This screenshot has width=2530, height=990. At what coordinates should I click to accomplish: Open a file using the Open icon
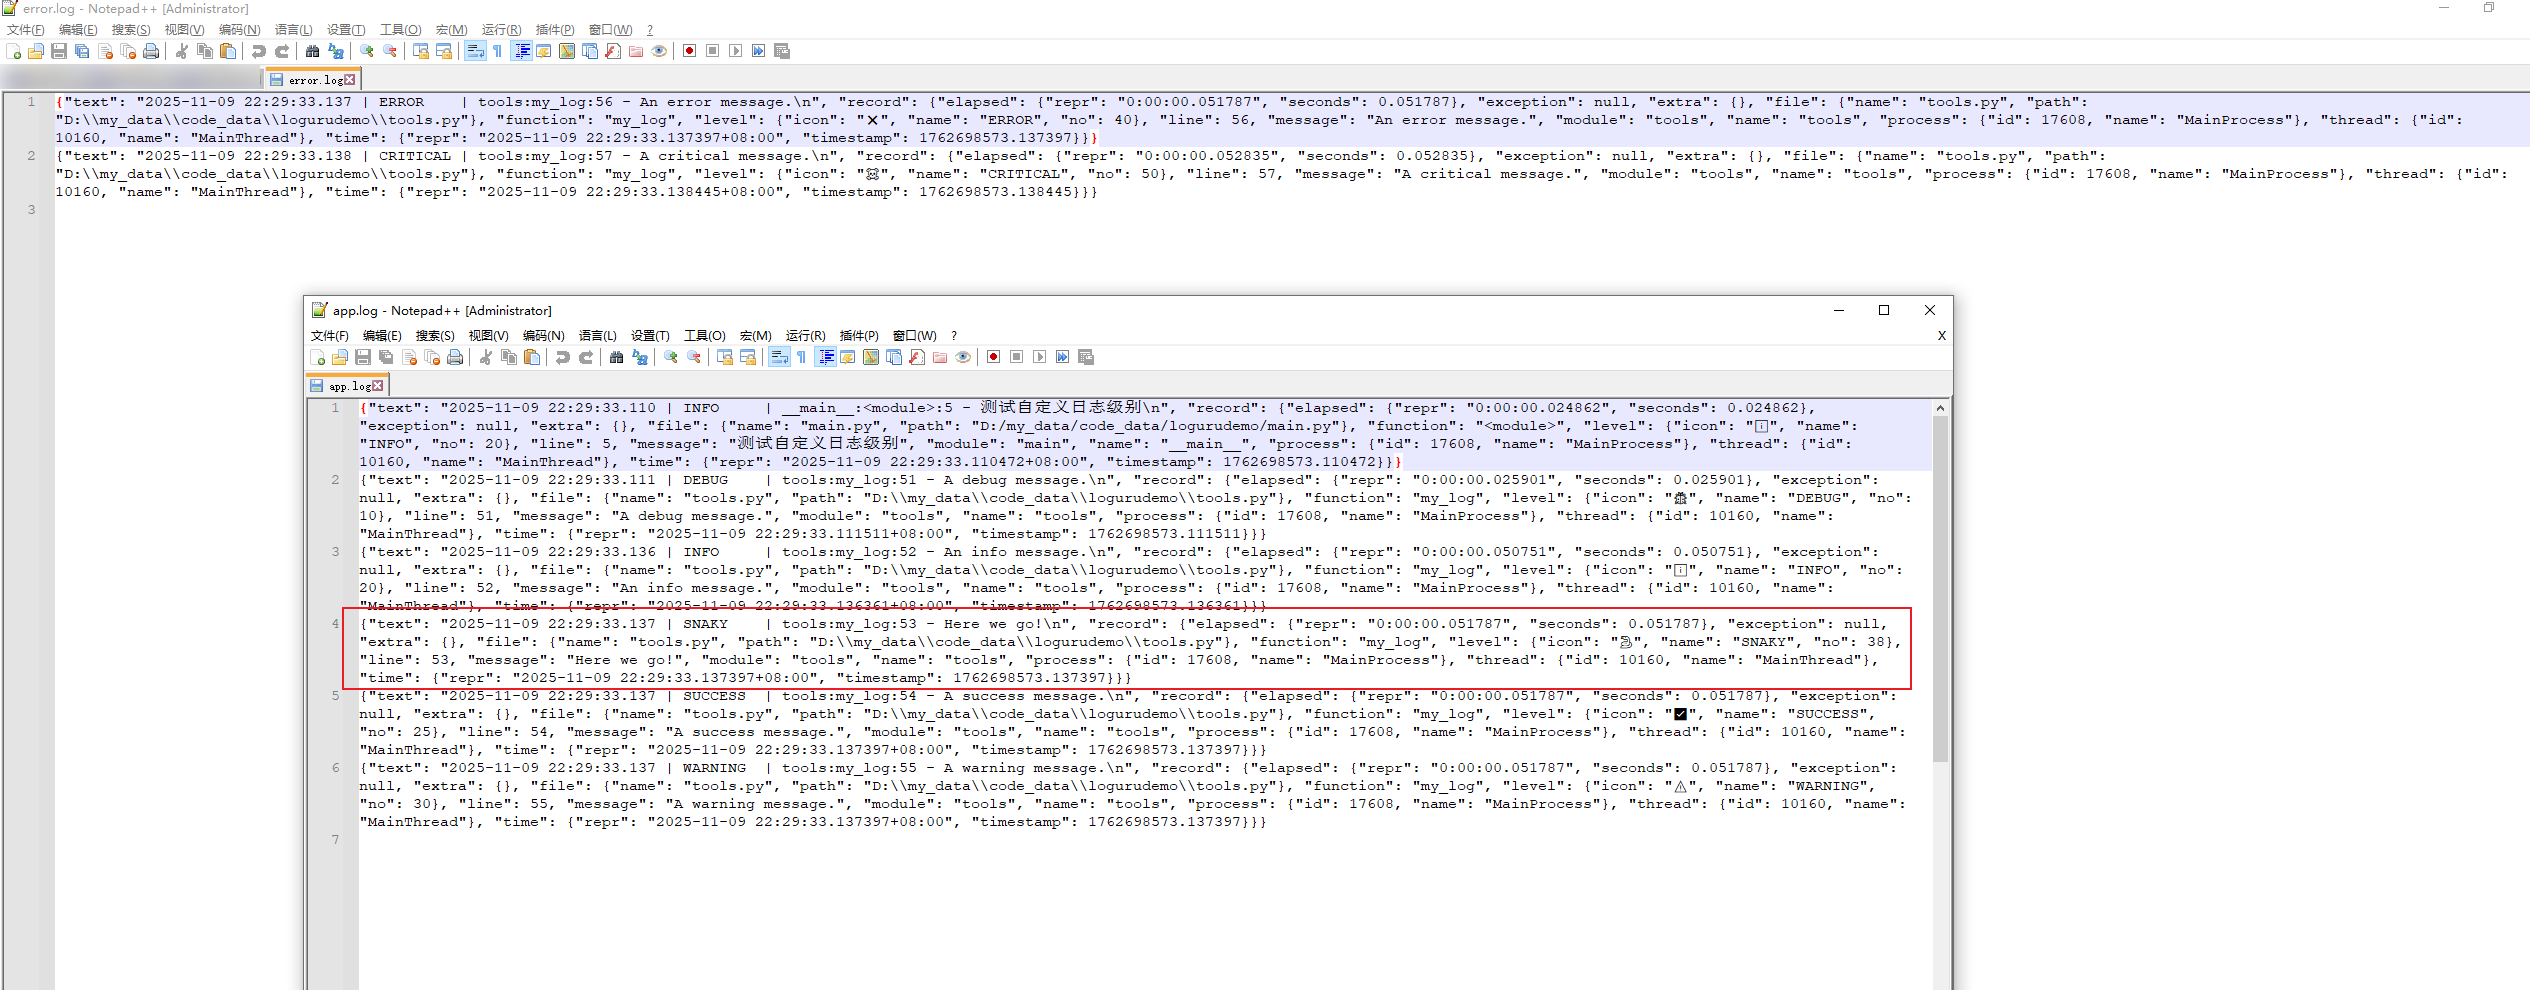tap(35, 51)
